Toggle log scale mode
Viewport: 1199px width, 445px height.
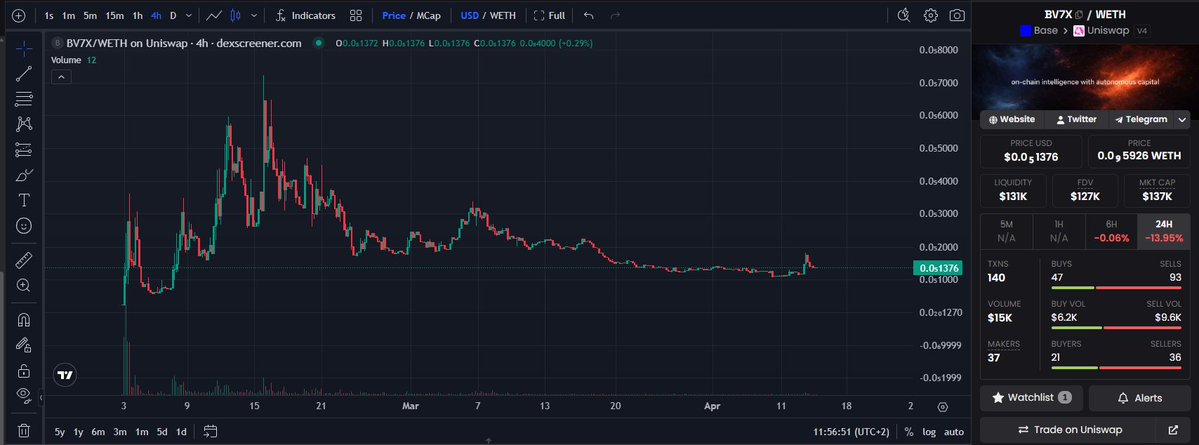tap(928, 432)
